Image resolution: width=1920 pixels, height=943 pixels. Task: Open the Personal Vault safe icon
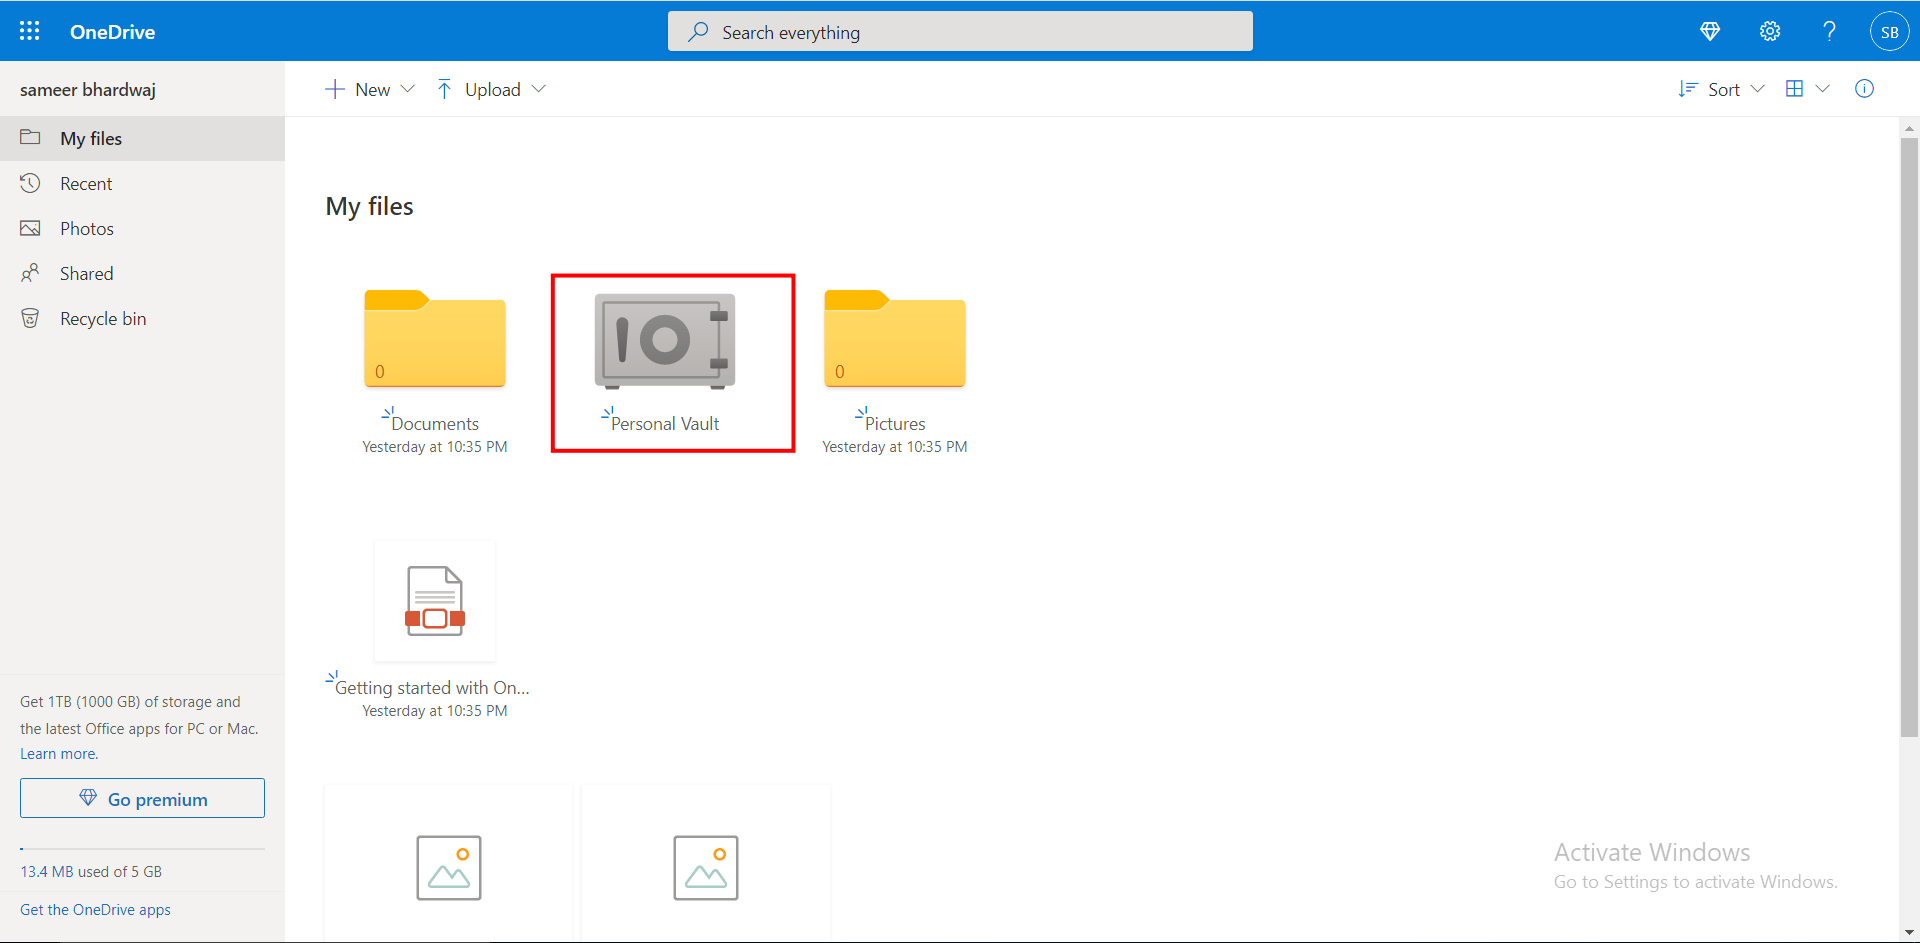[x=665, y=340]
